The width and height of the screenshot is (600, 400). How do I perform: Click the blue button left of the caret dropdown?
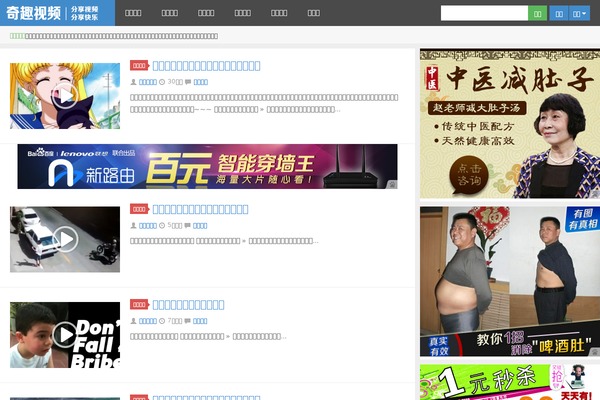[559, 13]
